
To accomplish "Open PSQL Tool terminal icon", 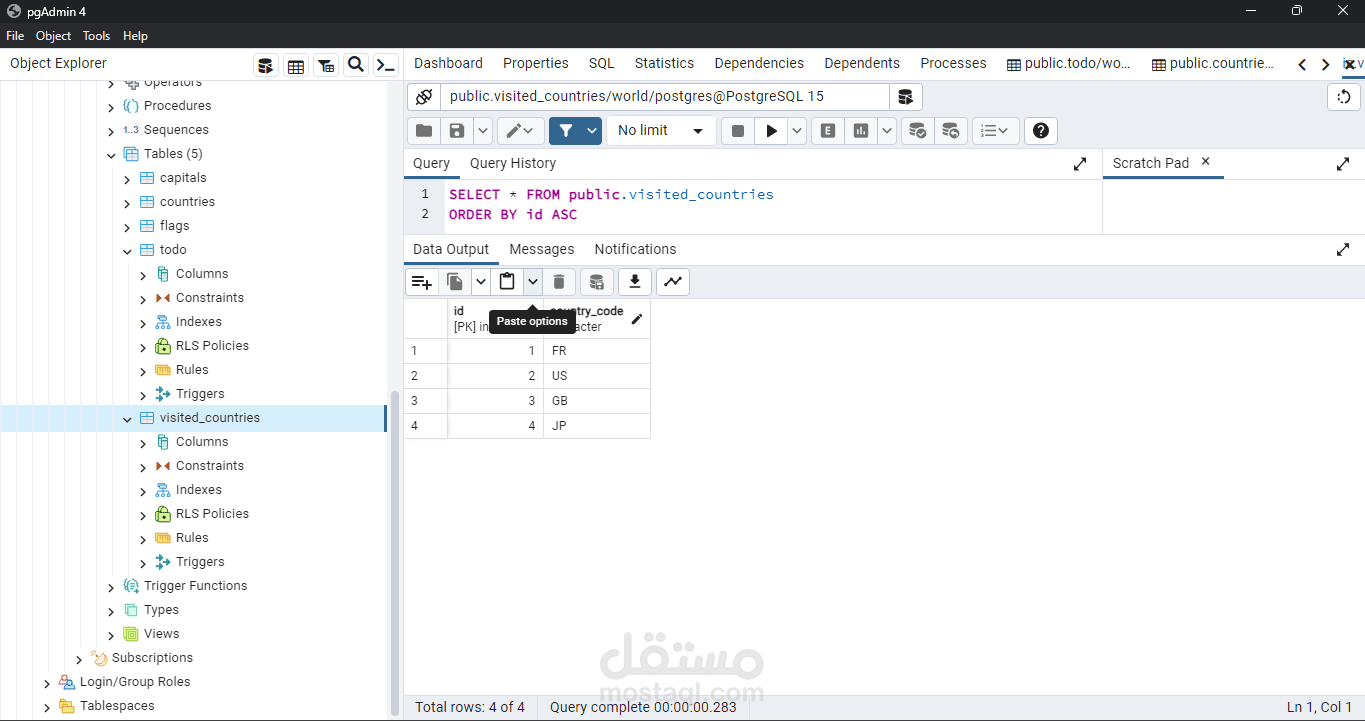I will (x=386, y=66).
